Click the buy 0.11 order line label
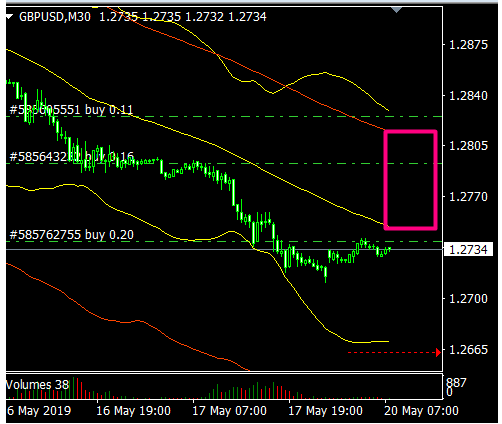502x424 pixels. pos(71,109)
